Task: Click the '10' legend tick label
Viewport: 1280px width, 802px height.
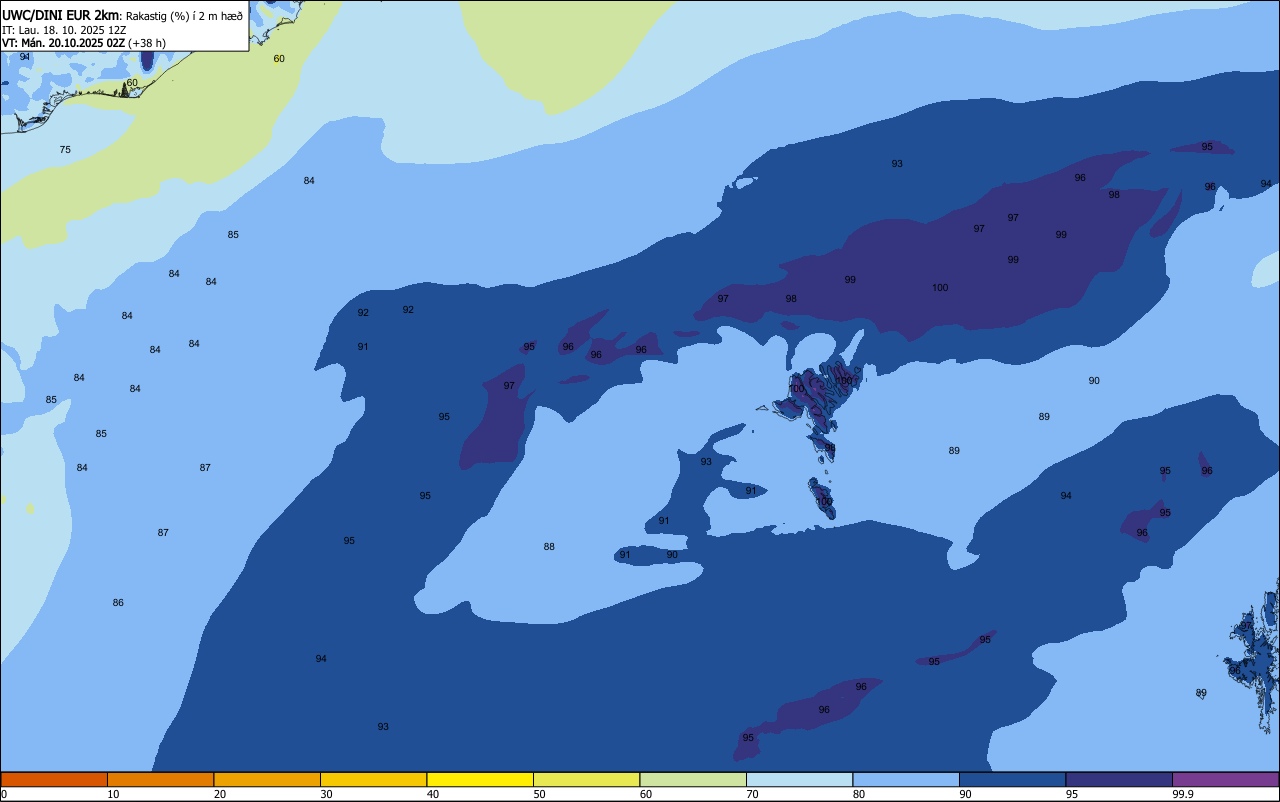Action: point(114,794)
